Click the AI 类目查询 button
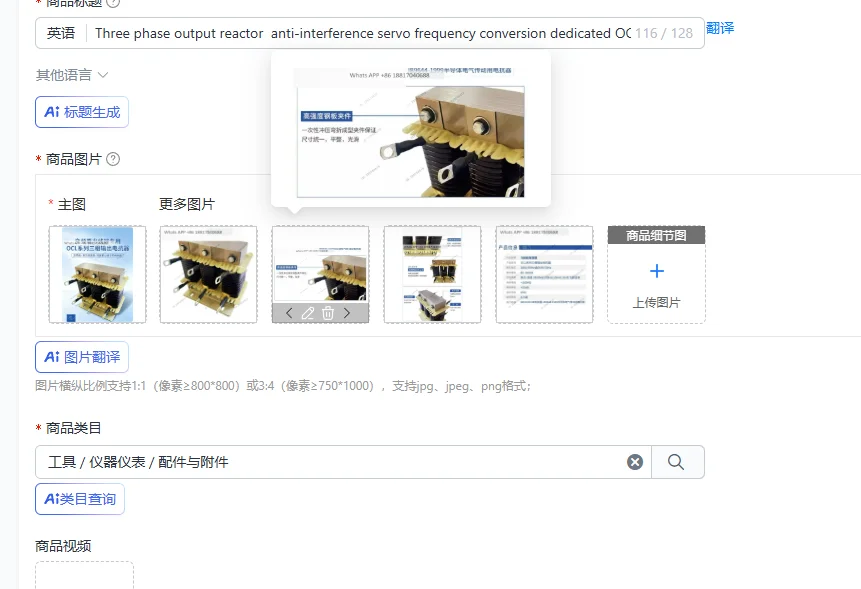The width and height of the screenshot is (861, 589). (80, 499)
